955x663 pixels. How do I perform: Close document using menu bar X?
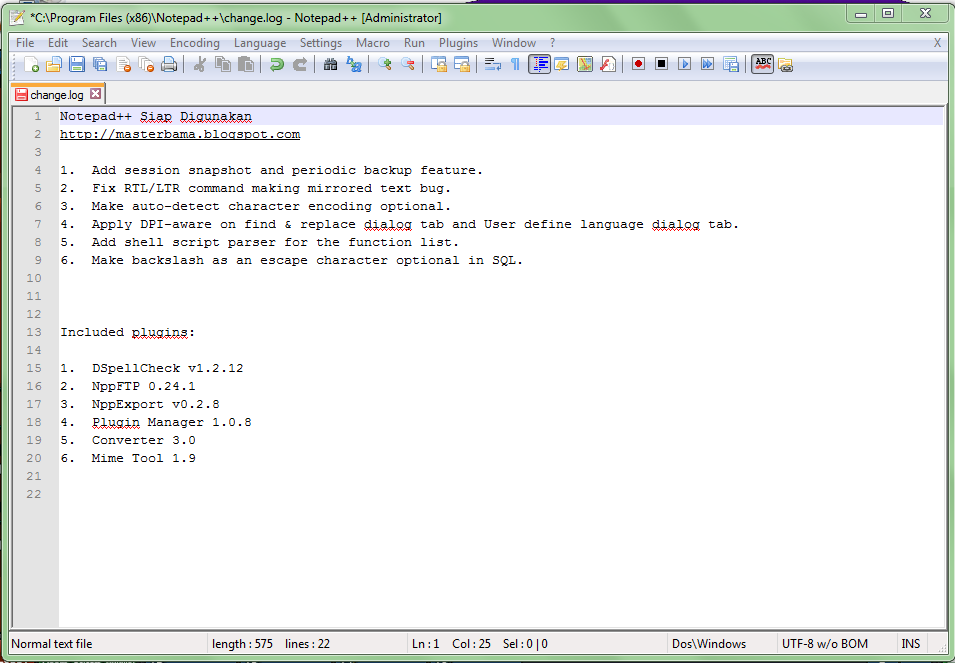(x=937, y=43)
